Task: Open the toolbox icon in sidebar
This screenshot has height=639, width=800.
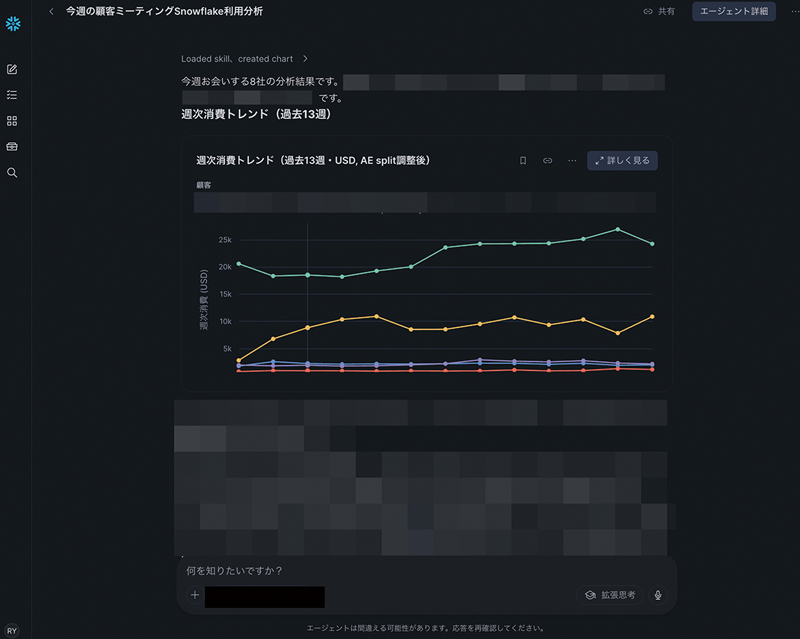Action: pyautogui.click(x=12, y=146)
